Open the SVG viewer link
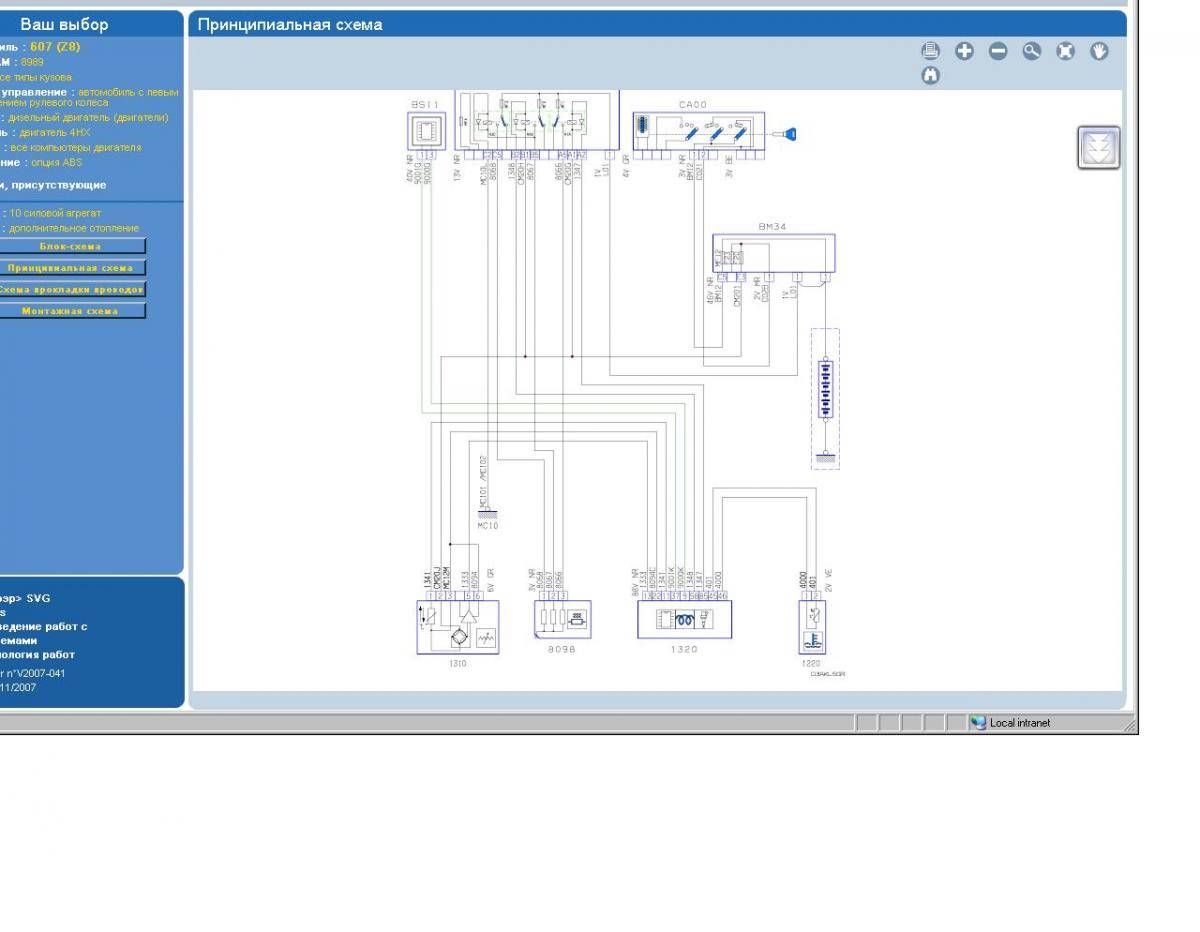Screen dimensions: 1200x932 26,598
